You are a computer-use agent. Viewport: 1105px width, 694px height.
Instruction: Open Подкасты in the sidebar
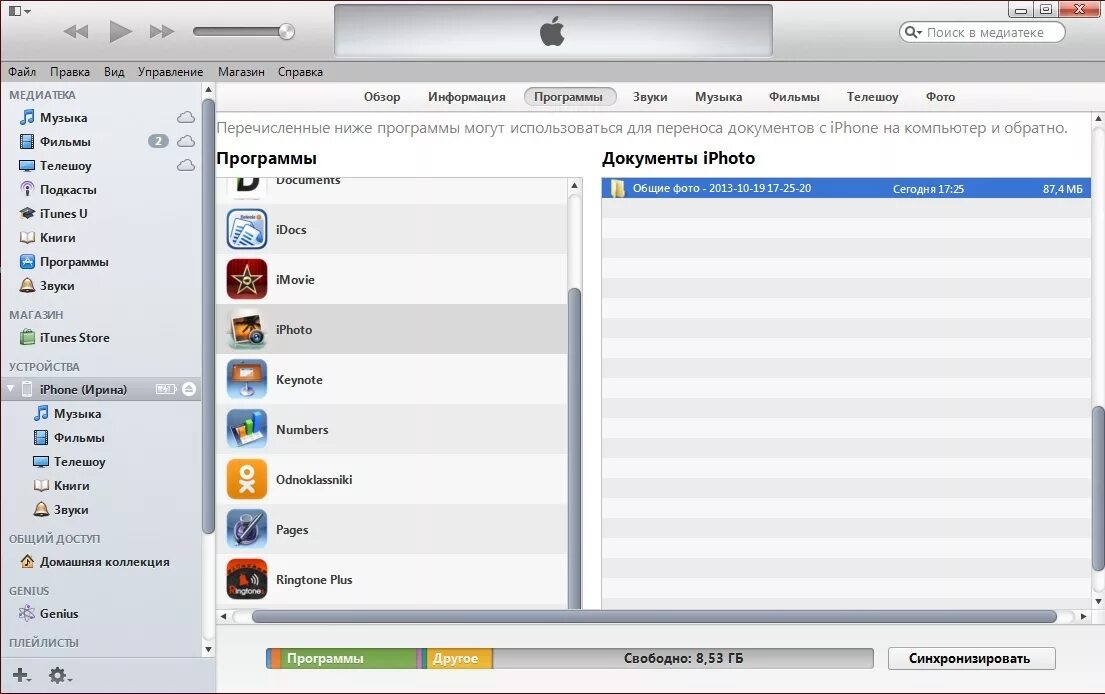pyautogui.click(x=68, y=190)
